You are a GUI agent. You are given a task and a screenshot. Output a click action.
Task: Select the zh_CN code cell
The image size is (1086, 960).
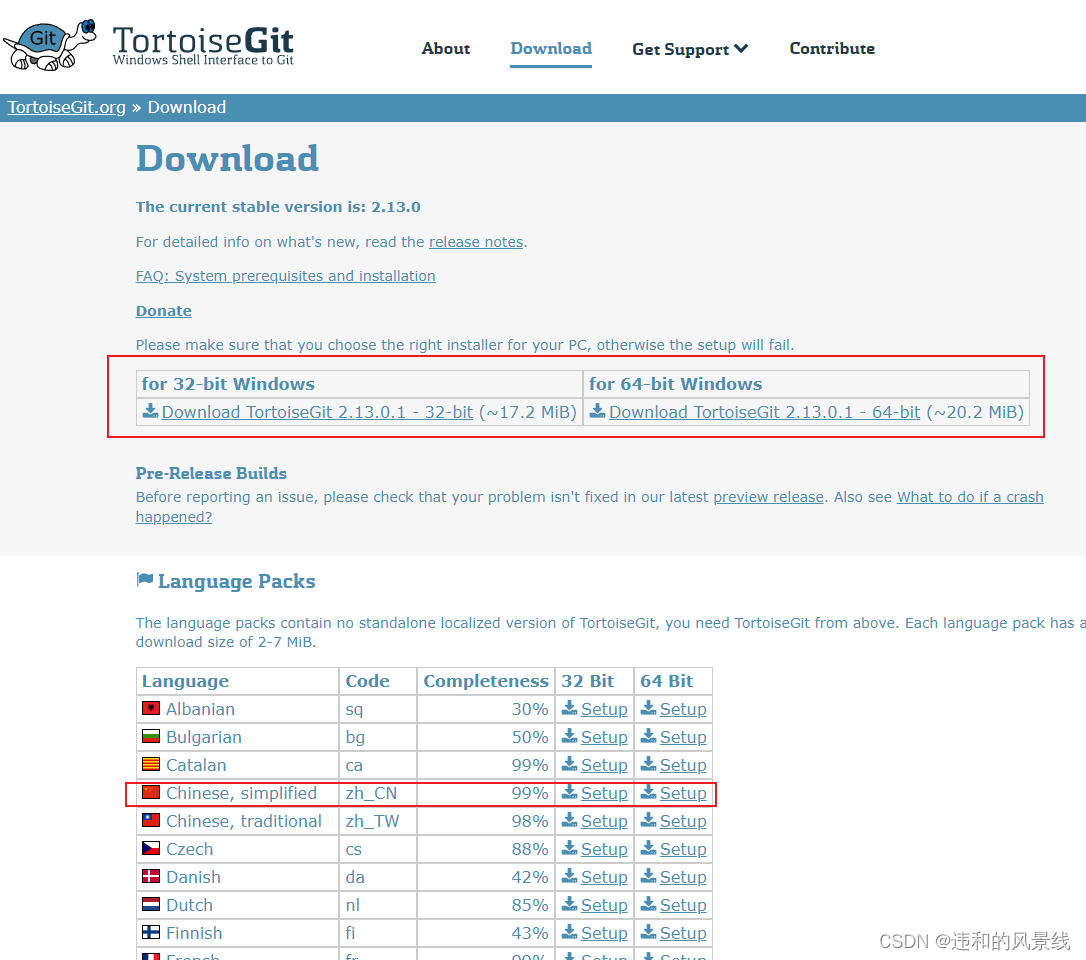coord(377,793)
